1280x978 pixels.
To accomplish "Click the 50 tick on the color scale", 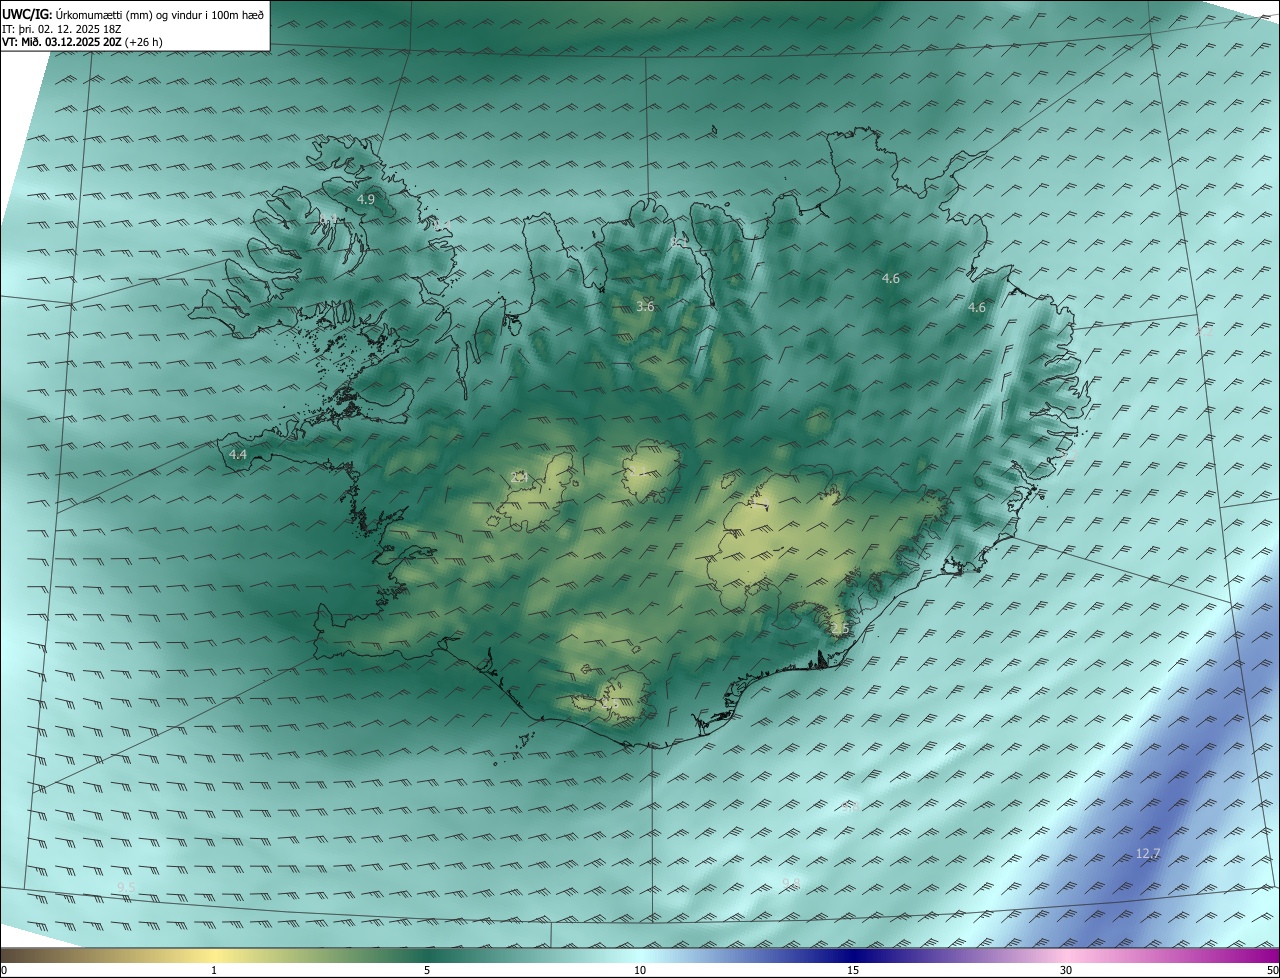I will click(1273, 970).
